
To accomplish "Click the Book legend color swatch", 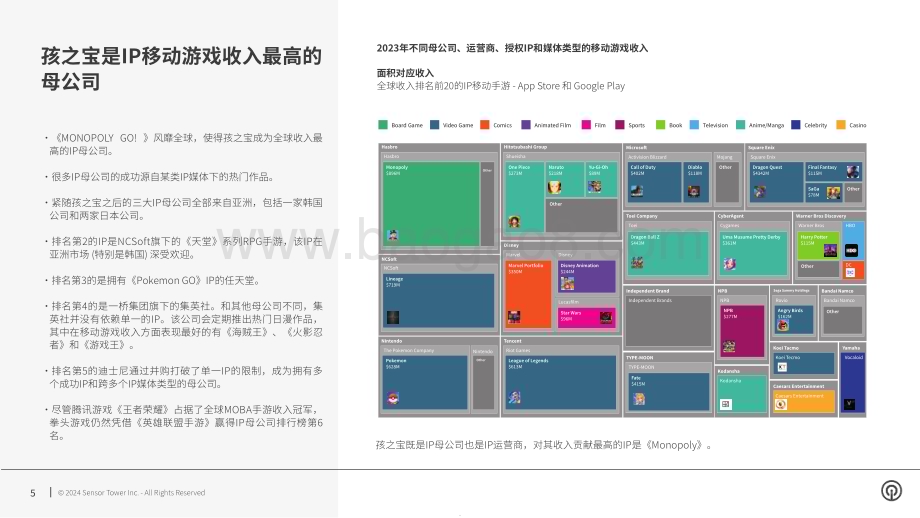I will (x=661, y=124).
